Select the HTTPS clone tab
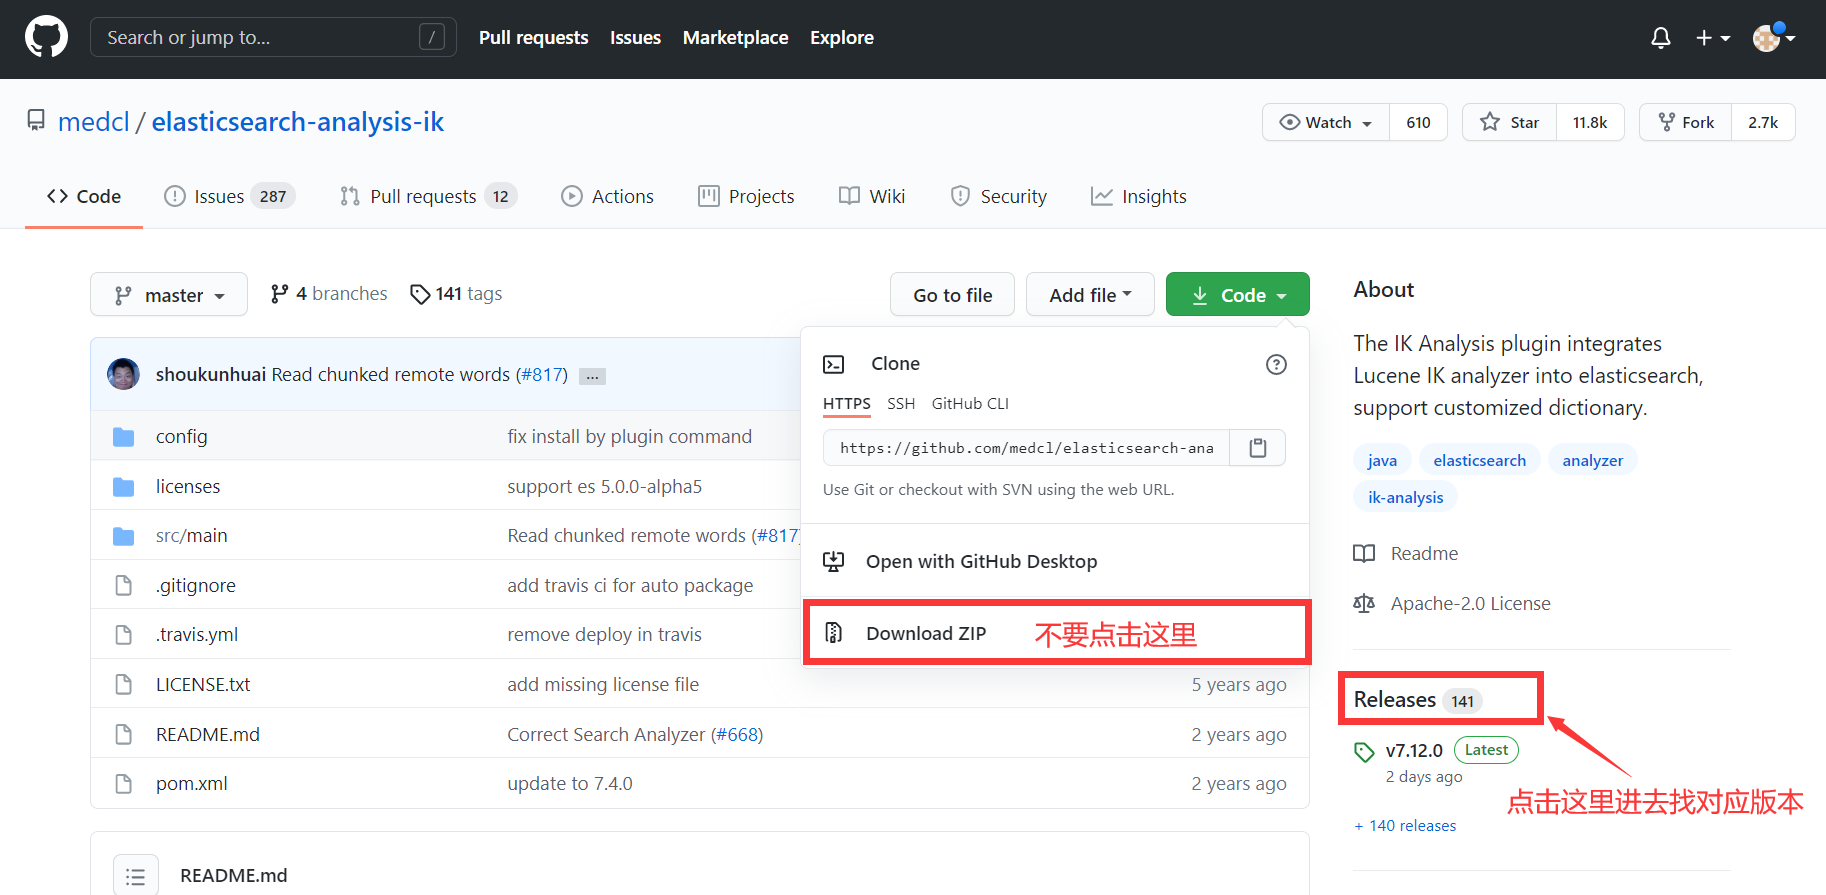Image resolution: width=1826 pixels, height=895 pixels. [x=846, y=404]
